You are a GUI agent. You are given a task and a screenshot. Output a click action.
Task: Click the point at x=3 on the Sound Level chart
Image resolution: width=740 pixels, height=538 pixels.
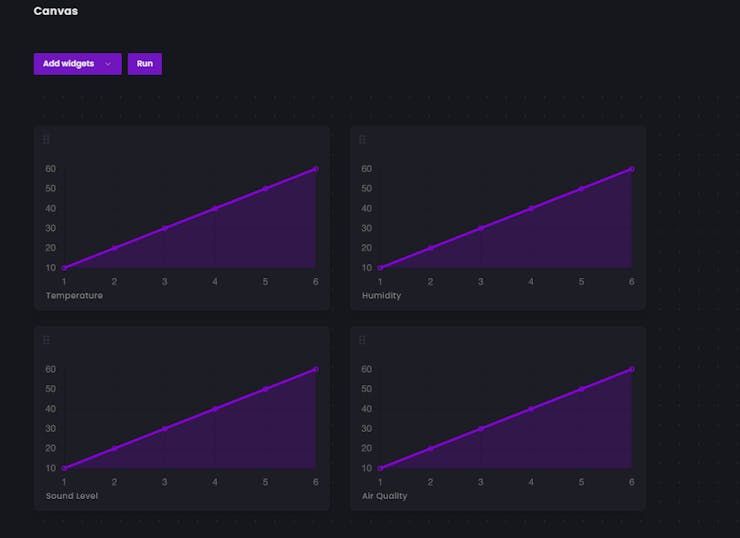(x=165, y=429)
